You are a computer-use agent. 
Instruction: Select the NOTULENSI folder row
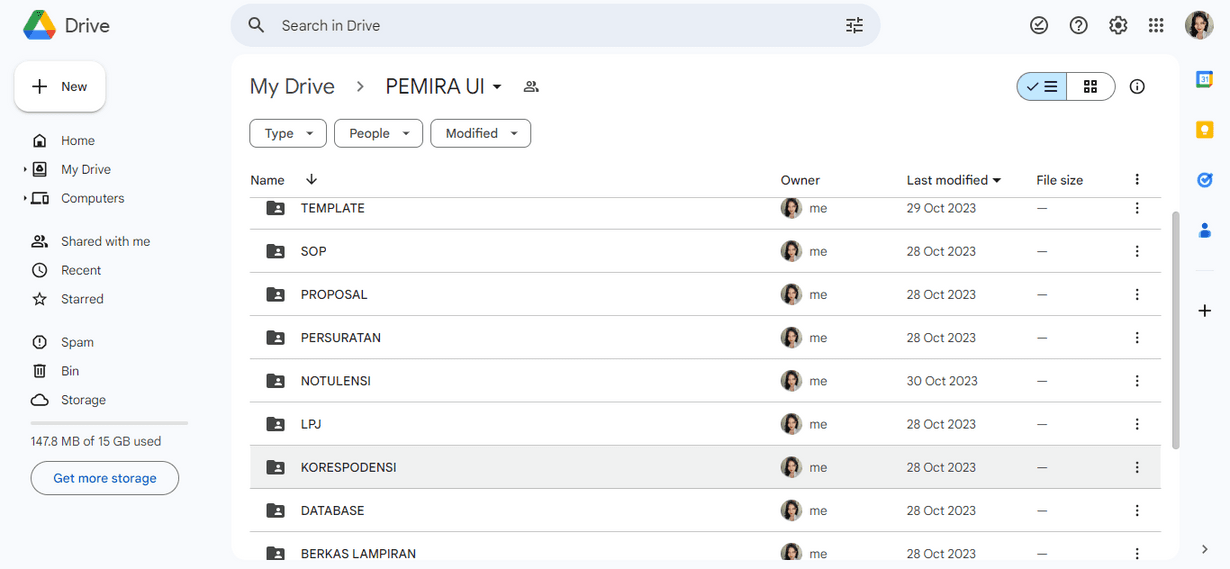705,381
